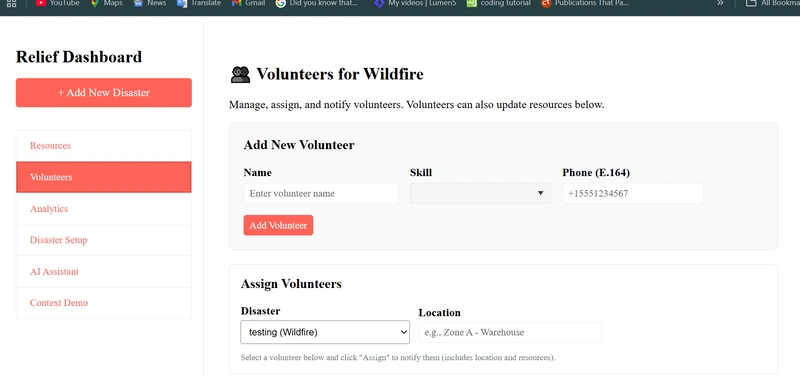Open the 'coding tutorial' bookmark
This screenshot has width=800, height=376.
[x=499, y=3]
